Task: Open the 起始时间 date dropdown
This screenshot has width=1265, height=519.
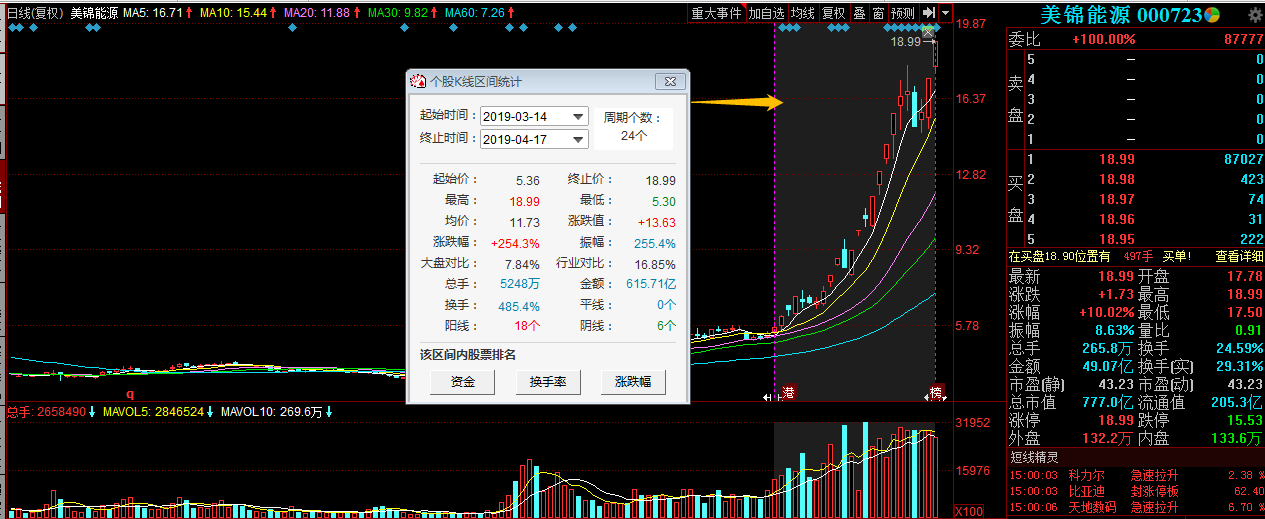Action: (578, 117)
